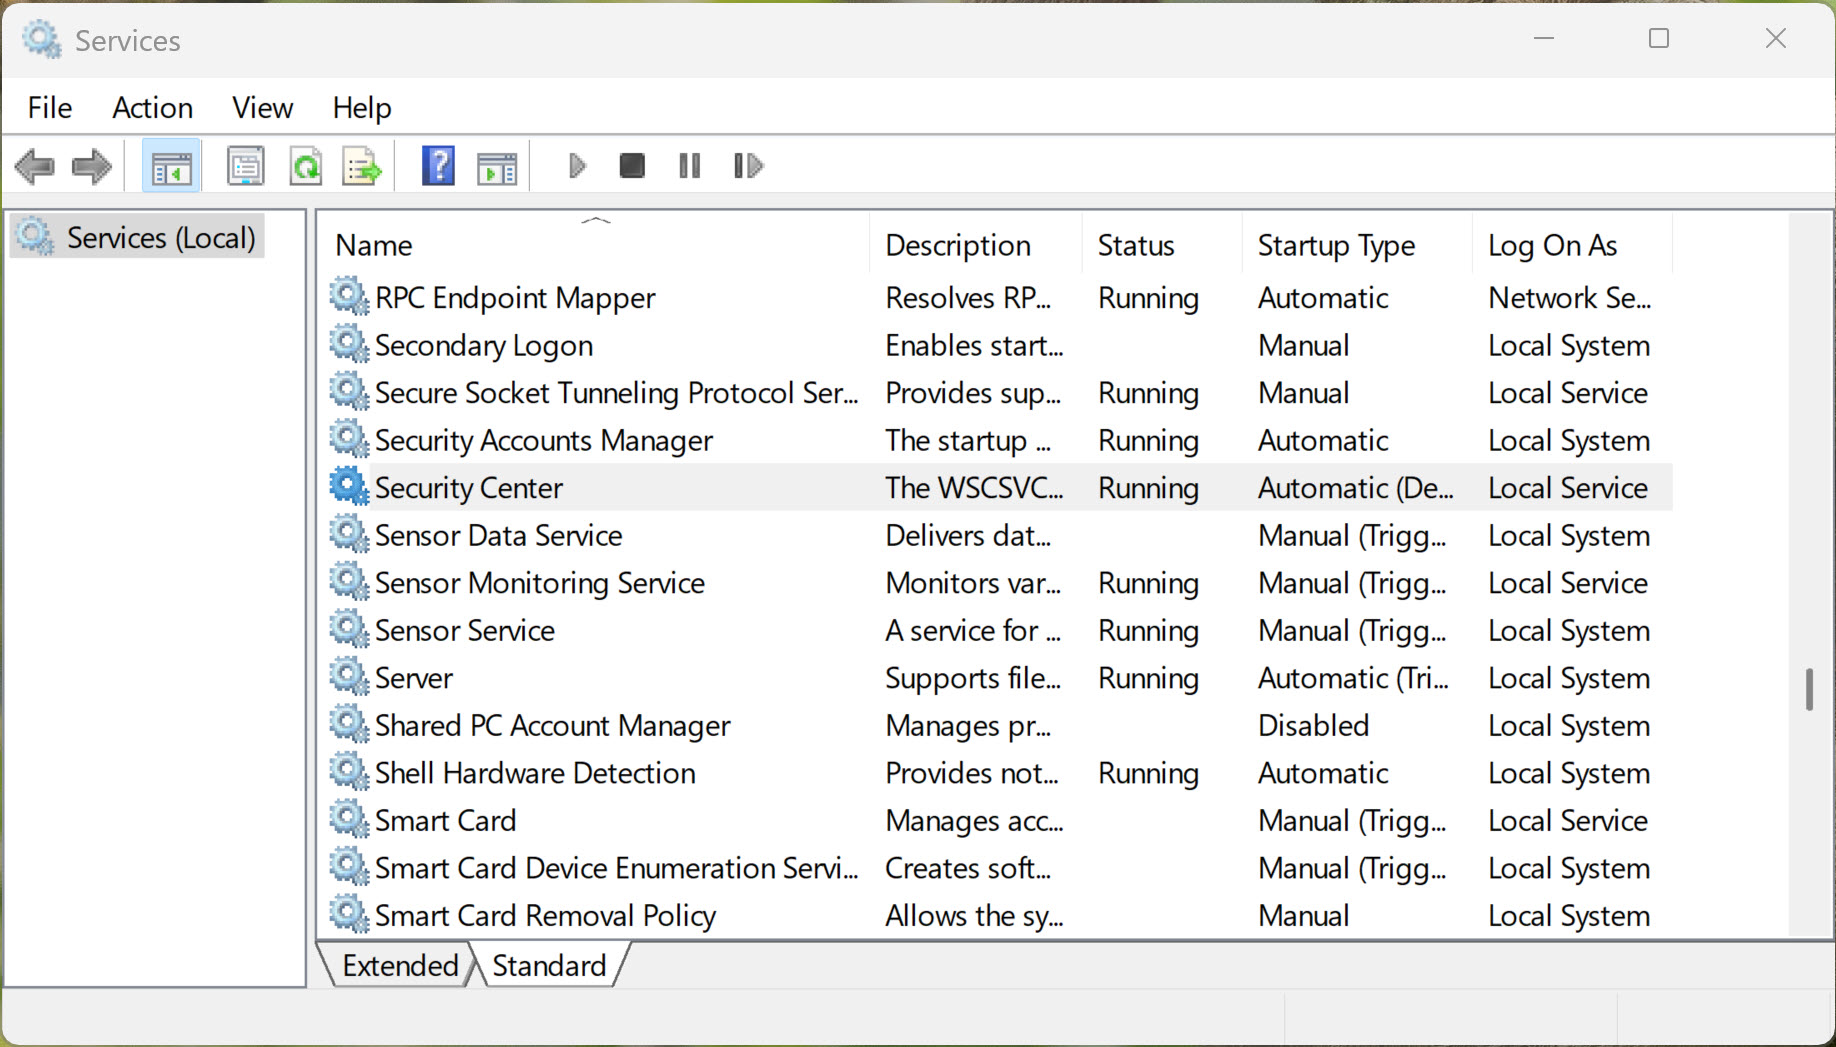
Task: Select Services (Local) in the tree
Action: click(x=160, y=238)
